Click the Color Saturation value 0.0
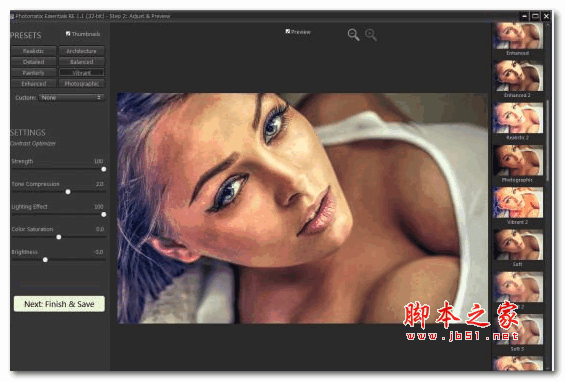Screen dimensions: 565x382 [100, 229]
